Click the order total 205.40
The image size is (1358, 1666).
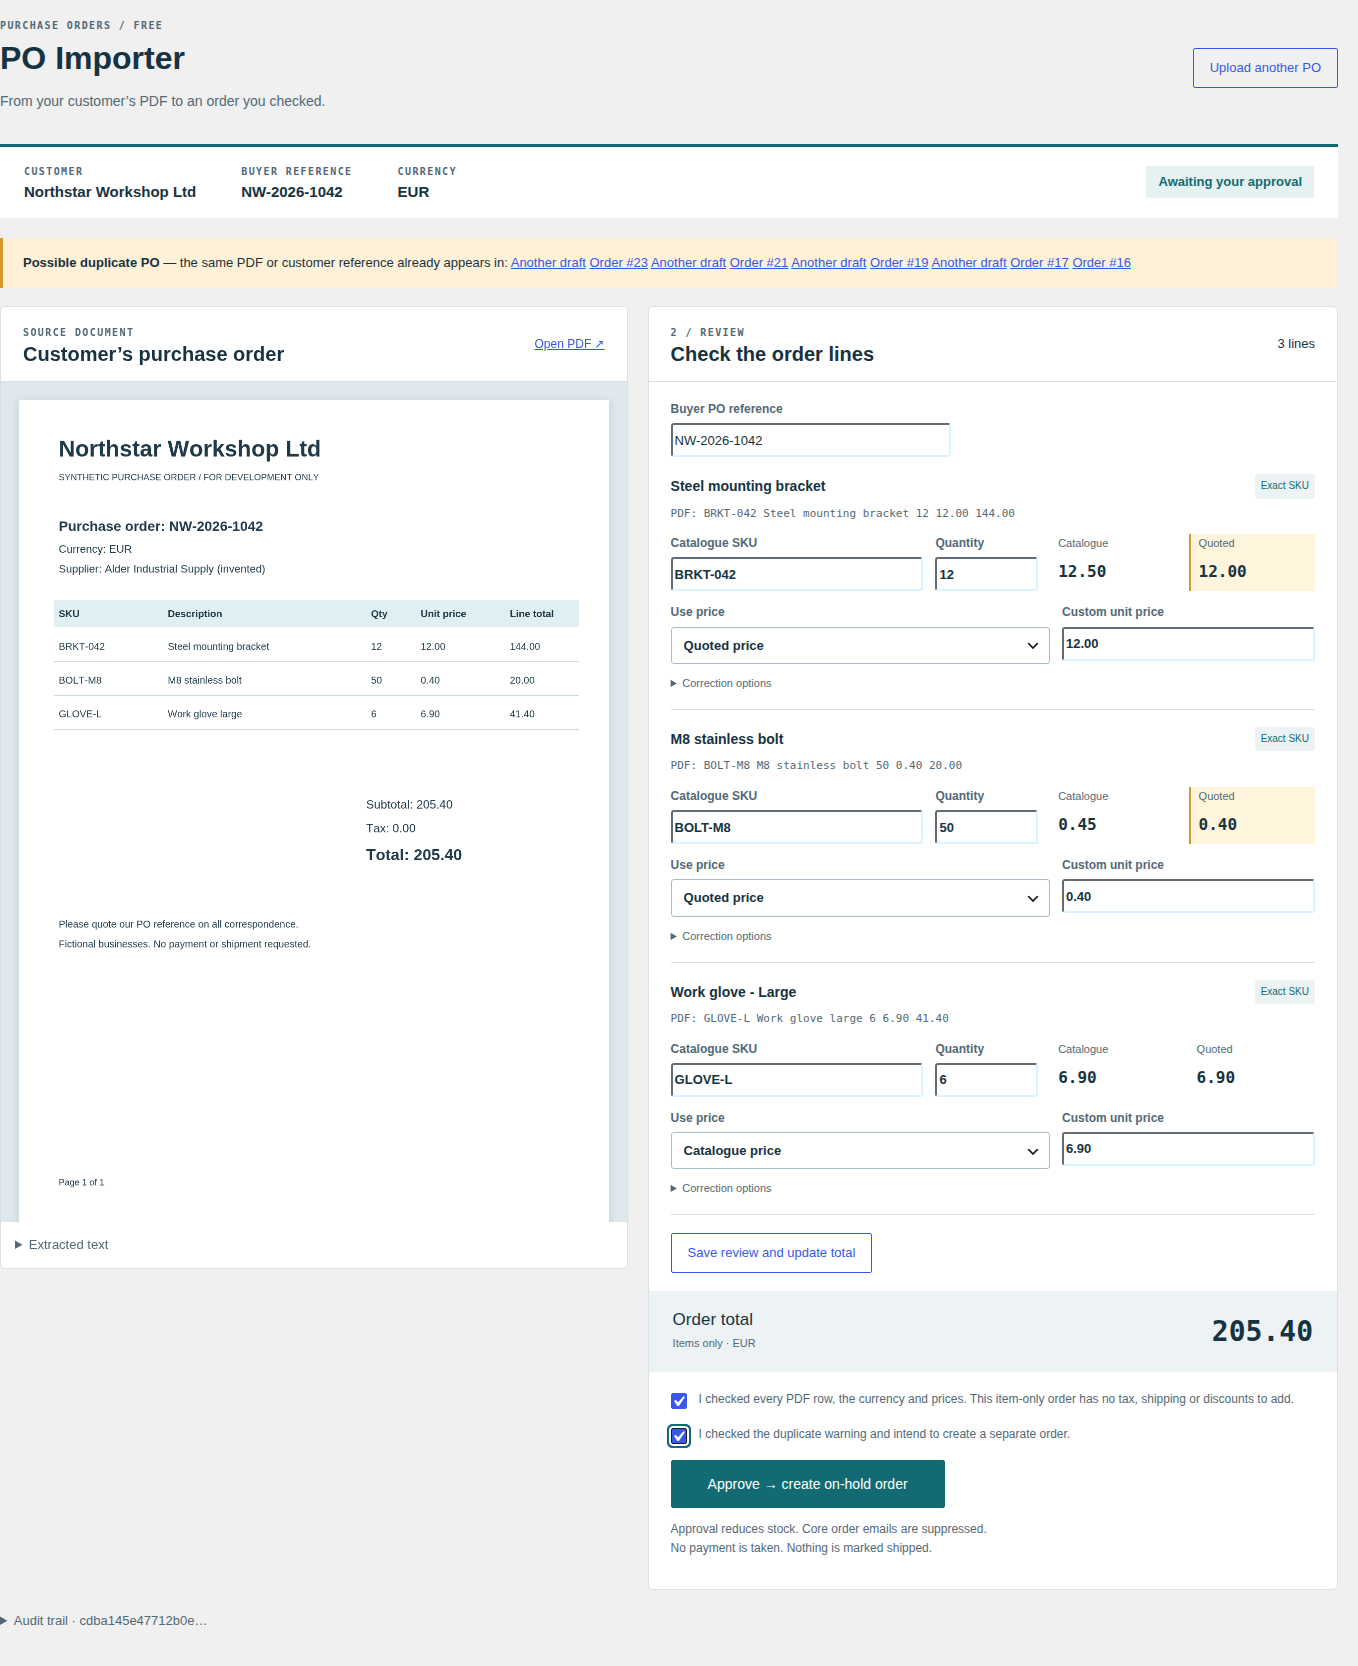(x=1262, y=1332)
